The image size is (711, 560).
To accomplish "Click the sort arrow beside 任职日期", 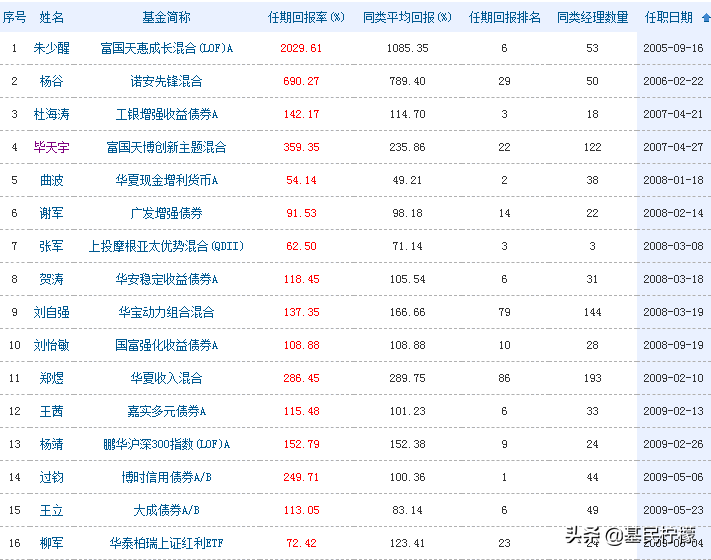I will pyautogui.click(x=706, y=18).
